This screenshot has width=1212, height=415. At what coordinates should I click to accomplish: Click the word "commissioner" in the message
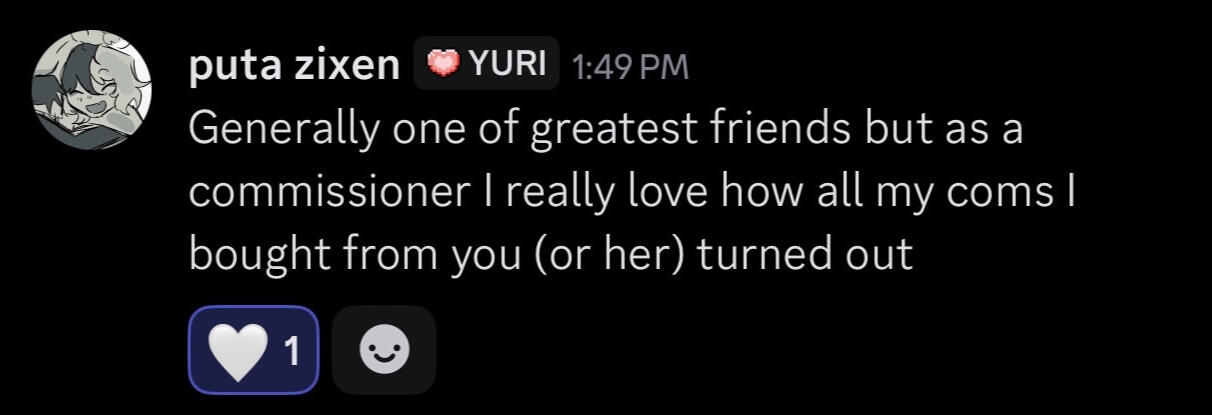coord(328,193)
